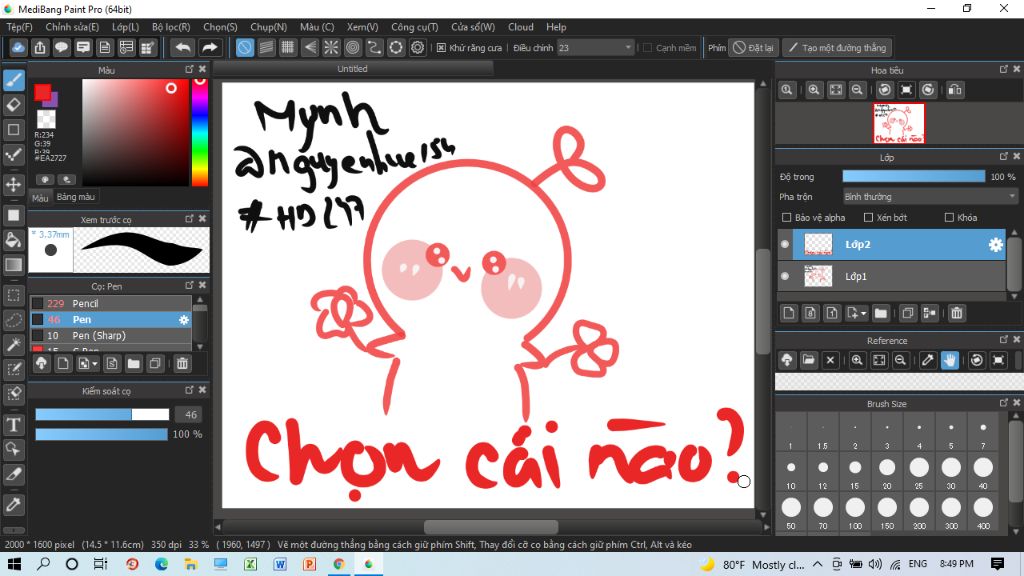Click the Navigator canvas thumbnail
This screenshot has height=576, width=1024.
(x=899, y=123)
